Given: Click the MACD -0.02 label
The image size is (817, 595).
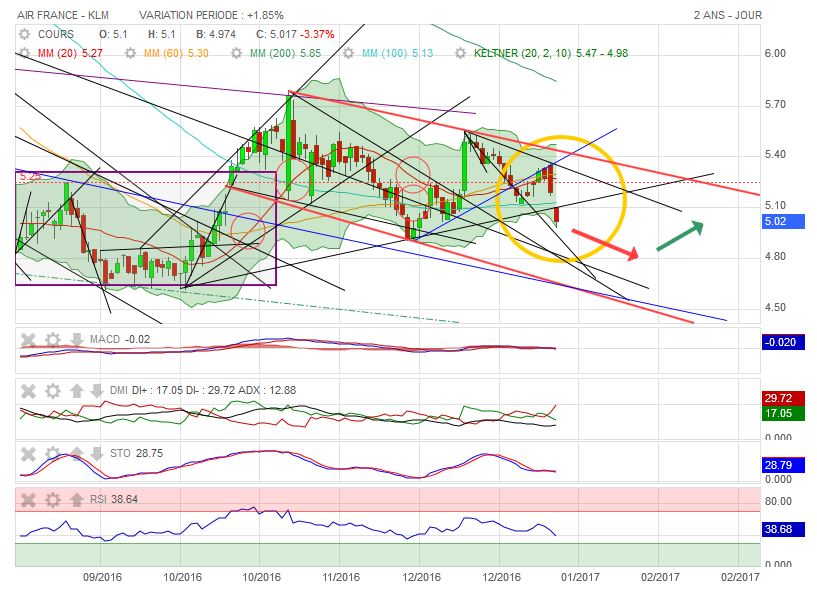Looking at the screenshot, I should click(120, 339).
